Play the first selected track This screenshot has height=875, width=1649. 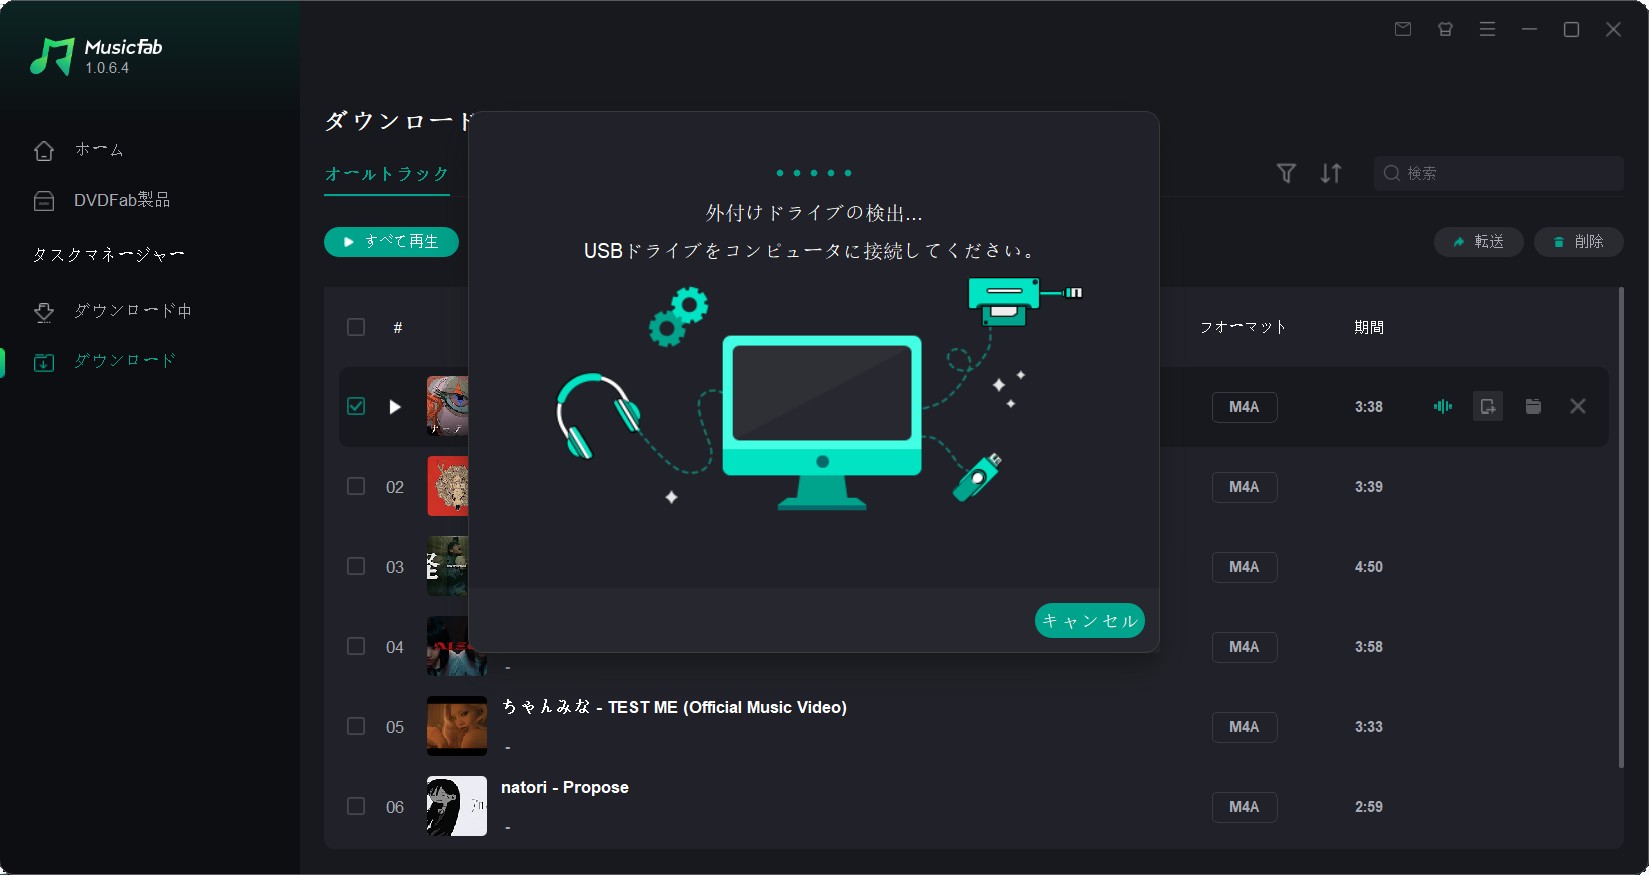point(395,407)
